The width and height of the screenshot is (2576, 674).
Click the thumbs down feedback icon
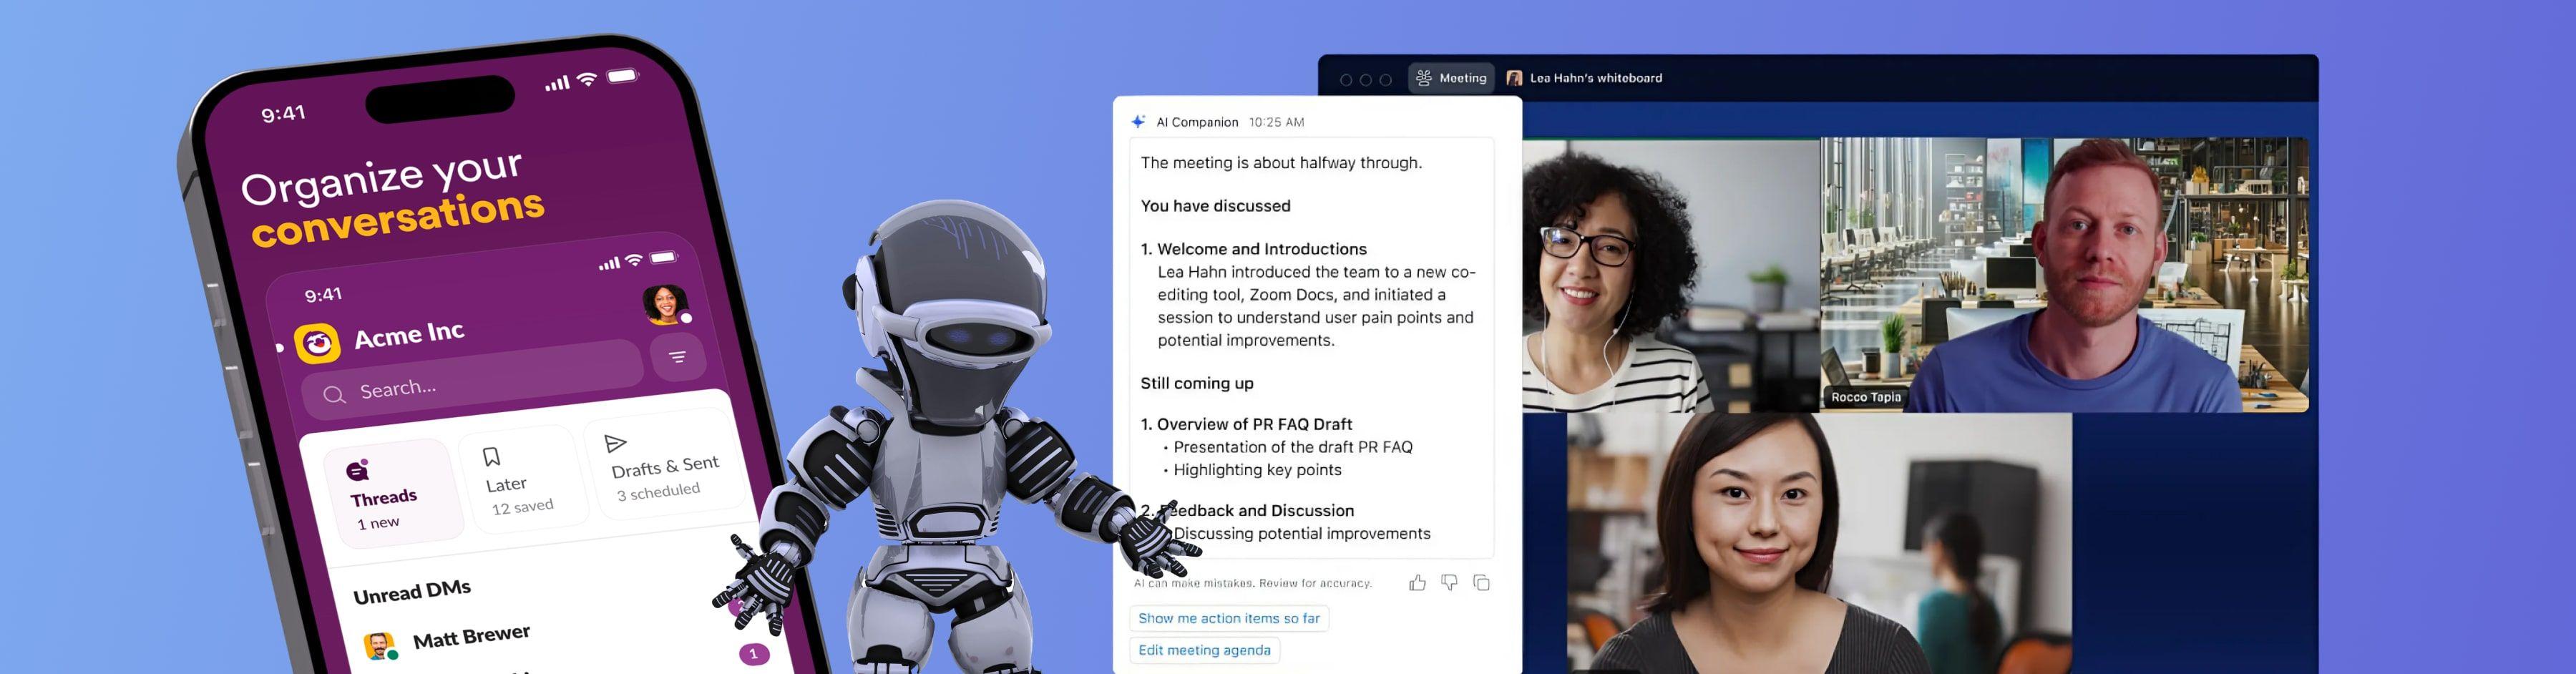point(1449,583)
